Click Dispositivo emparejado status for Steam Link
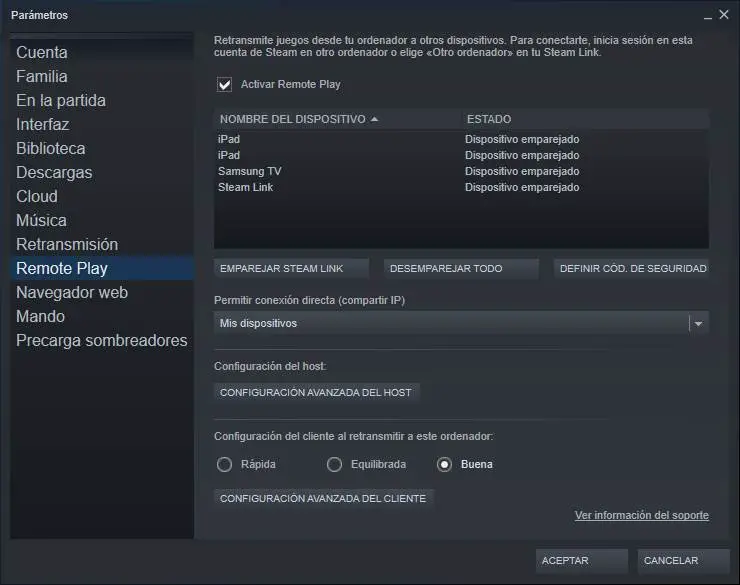 [x=522, y=187]
